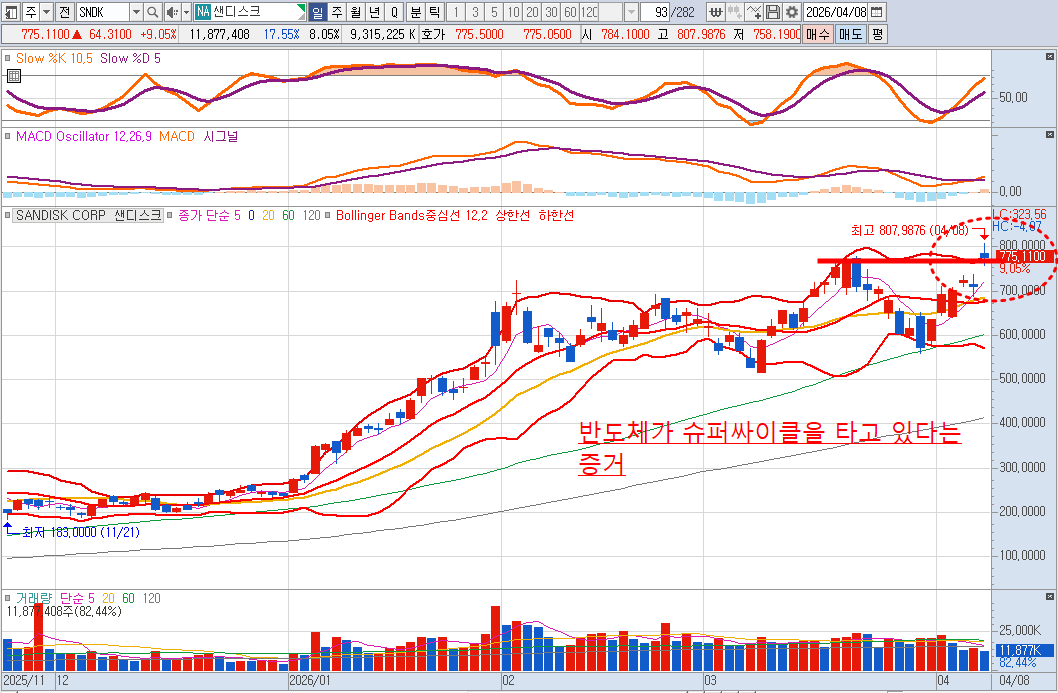Expand the SNDK ticker code dropdown
Screen dimensions: 1058x693
click(x=136, y=12)
